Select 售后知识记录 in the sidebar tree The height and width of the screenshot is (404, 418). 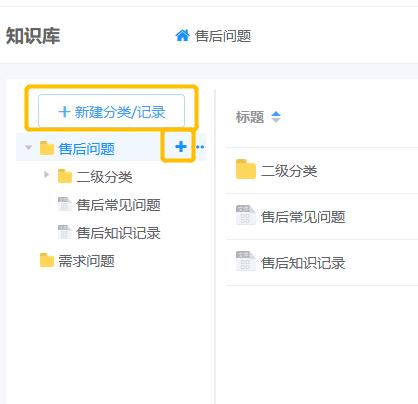[x=118, y=233]
